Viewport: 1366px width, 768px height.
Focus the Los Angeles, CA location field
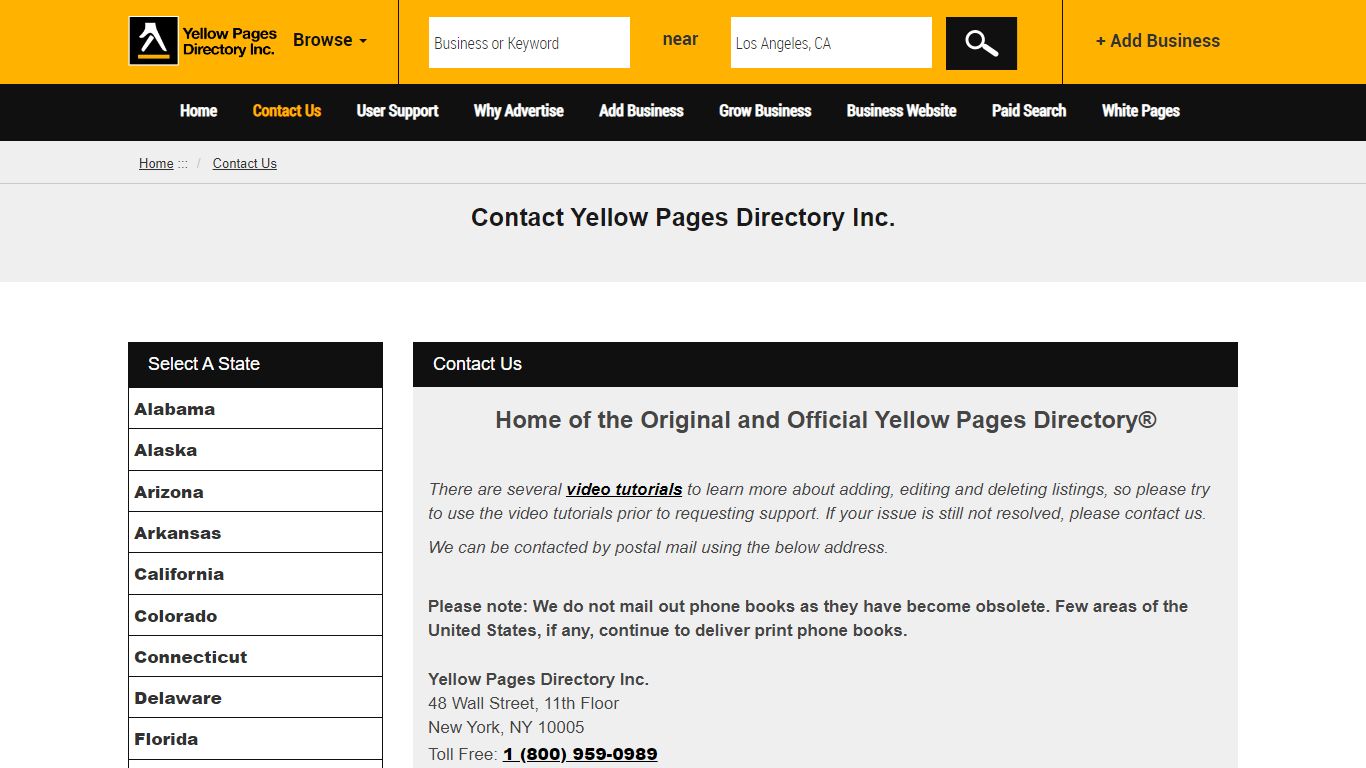click(x=831, y=43)
